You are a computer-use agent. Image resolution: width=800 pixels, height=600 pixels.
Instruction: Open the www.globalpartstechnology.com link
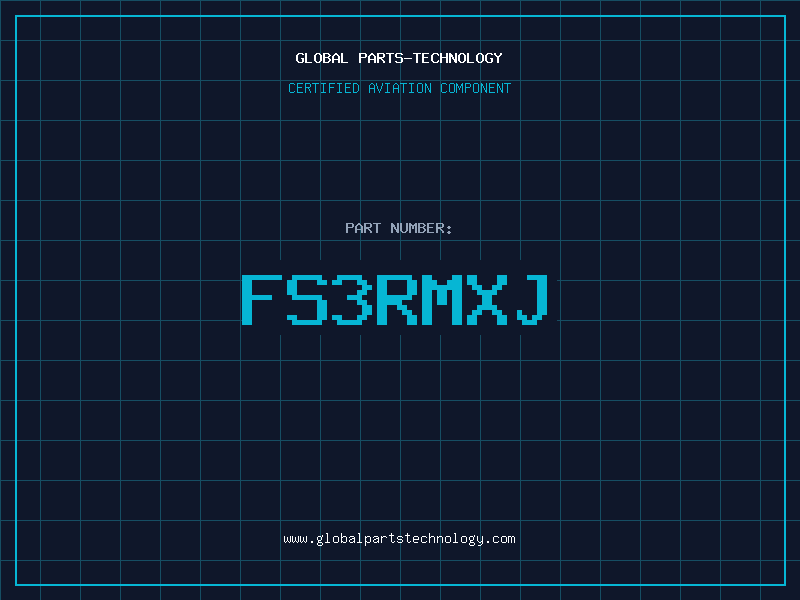point(399,539)
